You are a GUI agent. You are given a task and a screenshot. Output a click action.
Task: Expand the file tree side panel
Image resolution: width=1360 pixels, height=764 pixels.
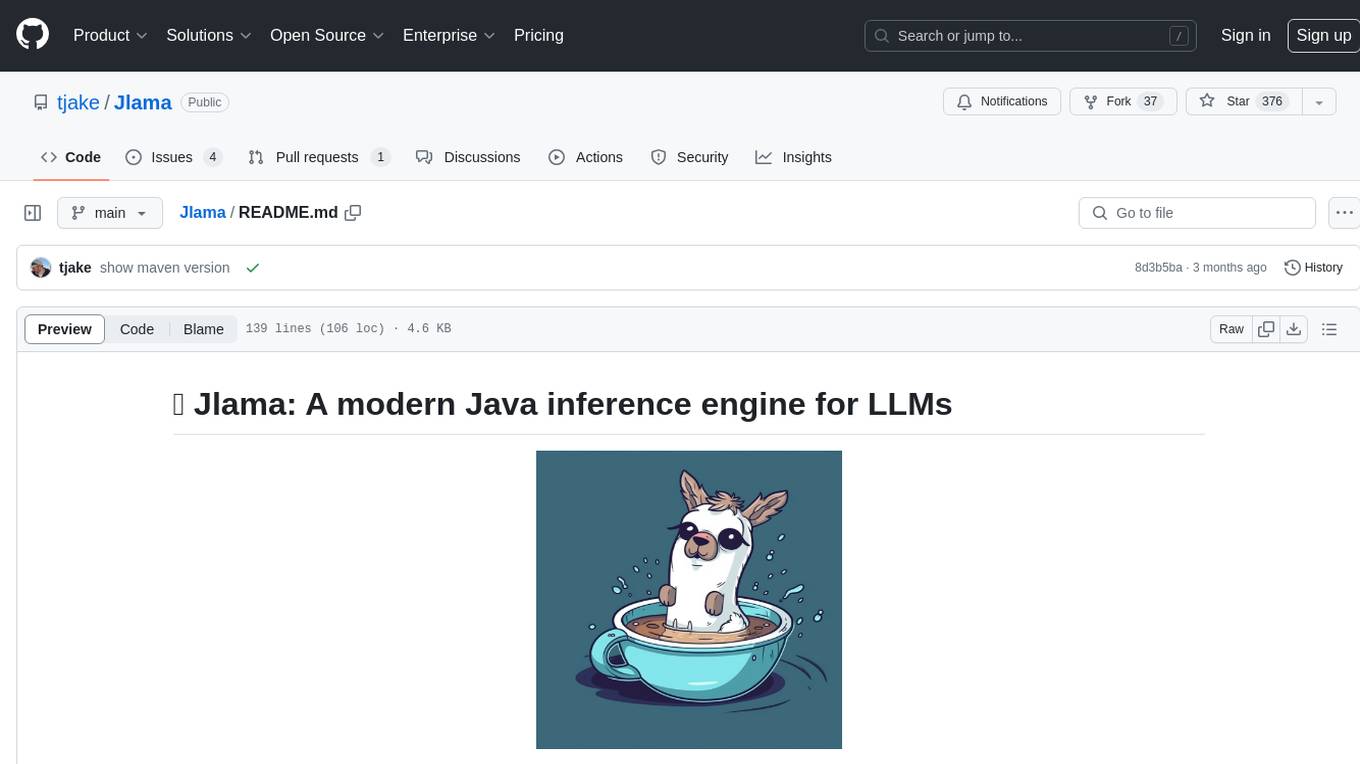click(x=33, y=213)
